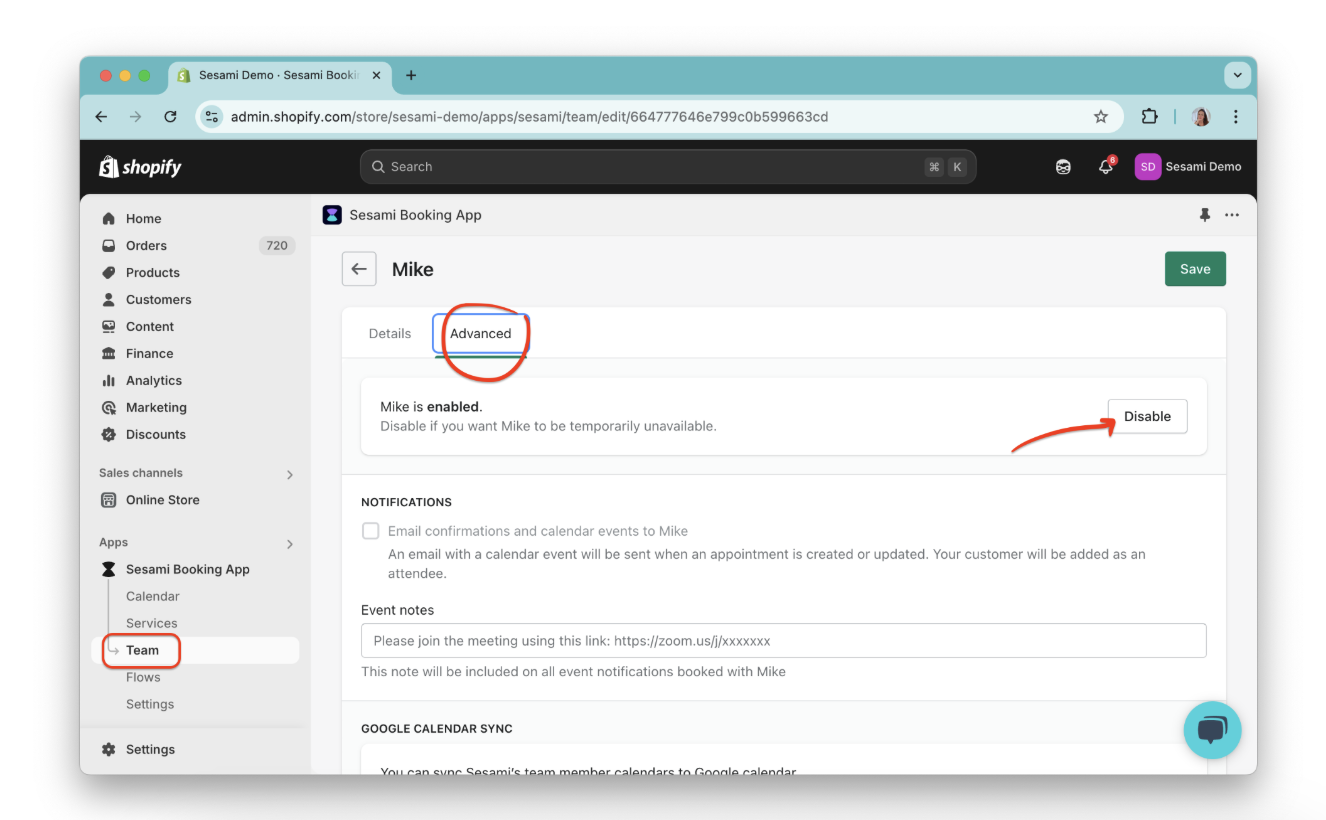The width and height of the screenshot is (1326, 820).
Task: Click the Settings gear in sidebar
Action: pyautogui.click(x=109, y=750)
